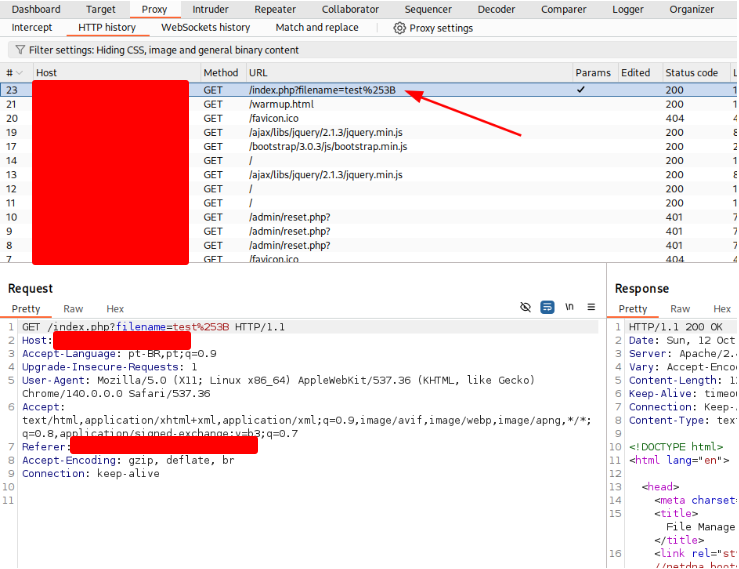Open the Request panel hamburger menu

(591, 307)
